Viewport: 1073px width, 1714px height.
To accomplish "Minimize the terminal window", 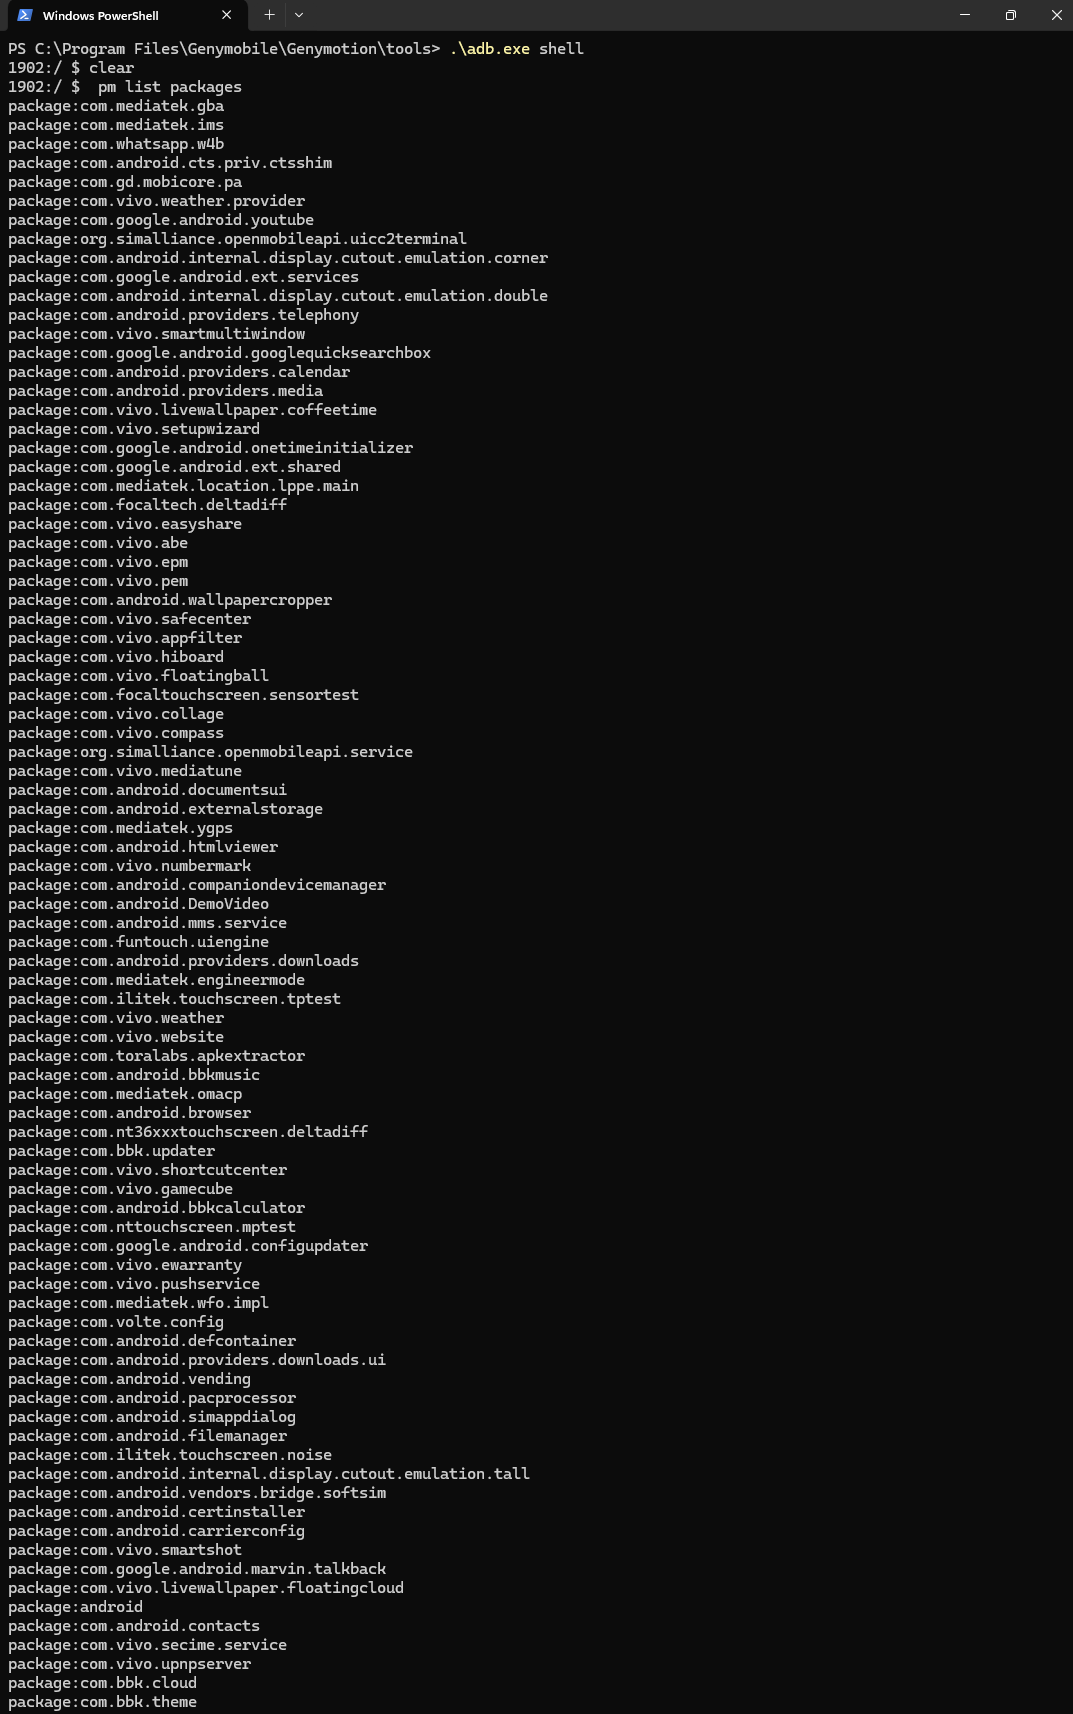I will (x=965, y=15).
